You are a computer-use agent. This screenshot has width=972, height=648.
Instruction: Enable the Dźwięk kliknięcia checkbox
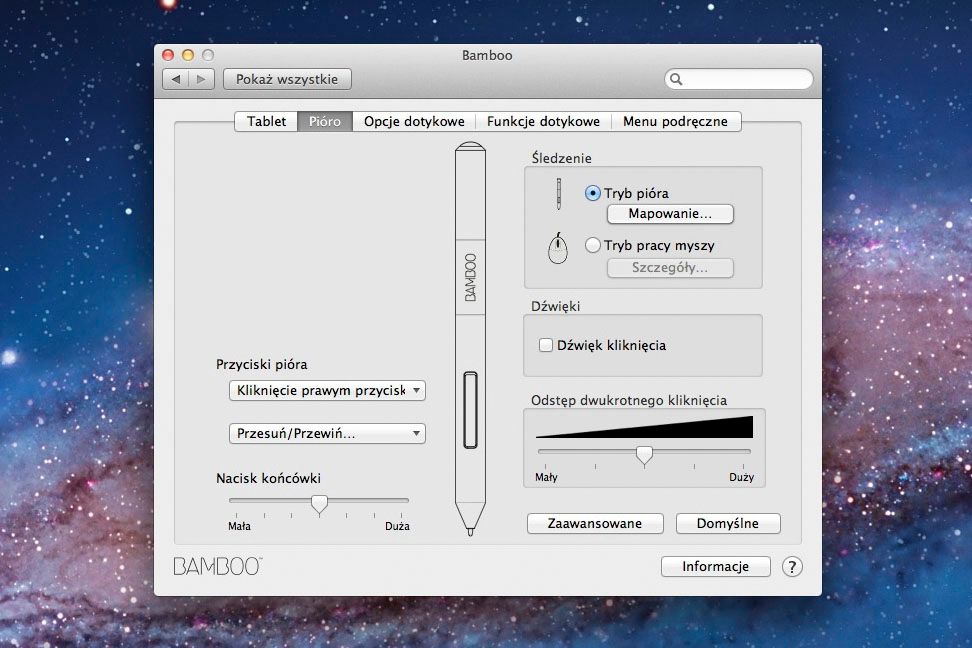pos(546,345)
